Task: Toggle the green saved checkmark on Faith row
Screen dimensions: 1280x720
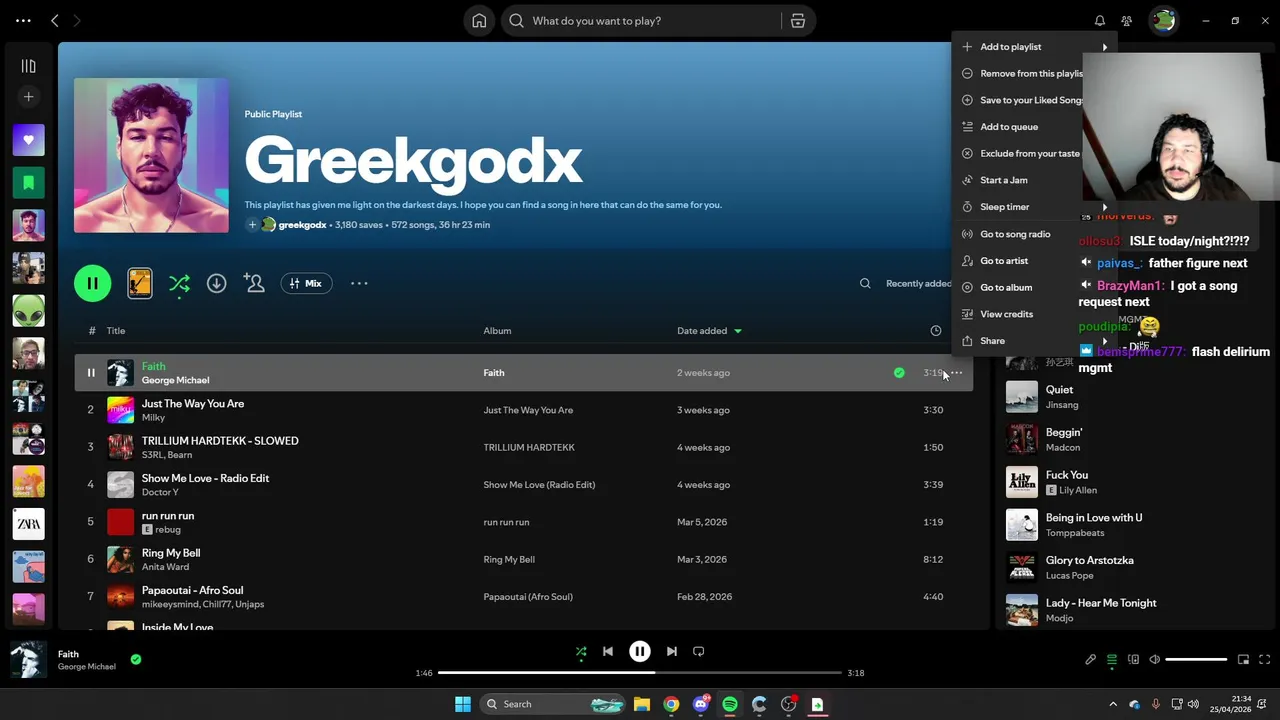Action: point(899,373)
